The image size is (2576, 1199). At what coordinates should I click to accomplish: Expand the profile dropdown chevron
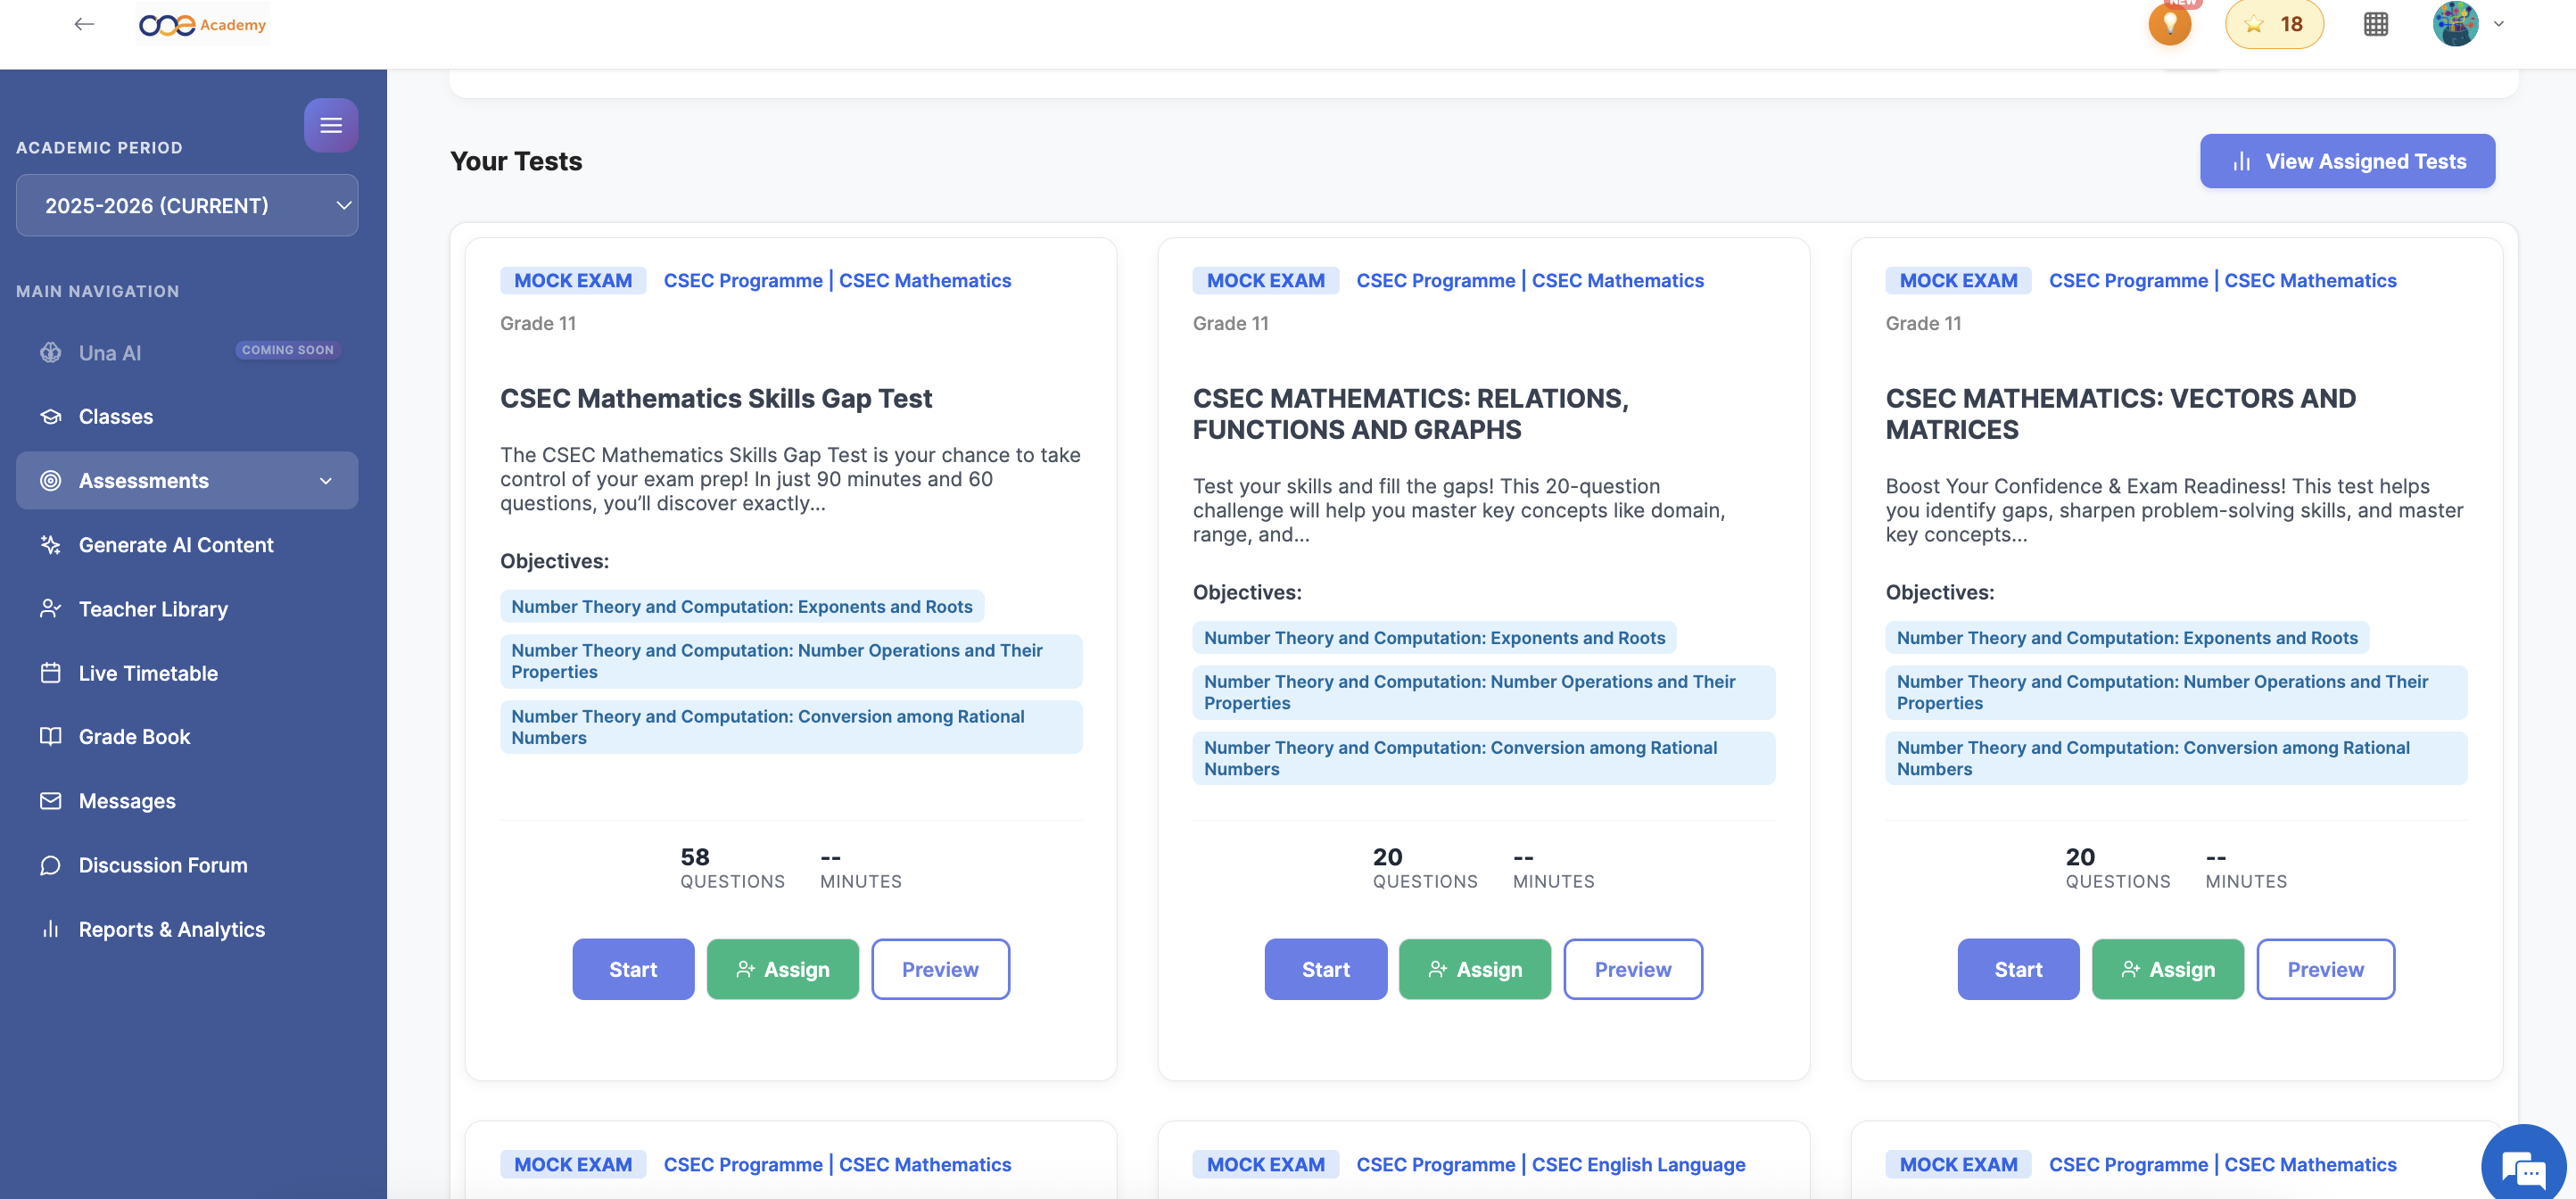(2498, 24)
